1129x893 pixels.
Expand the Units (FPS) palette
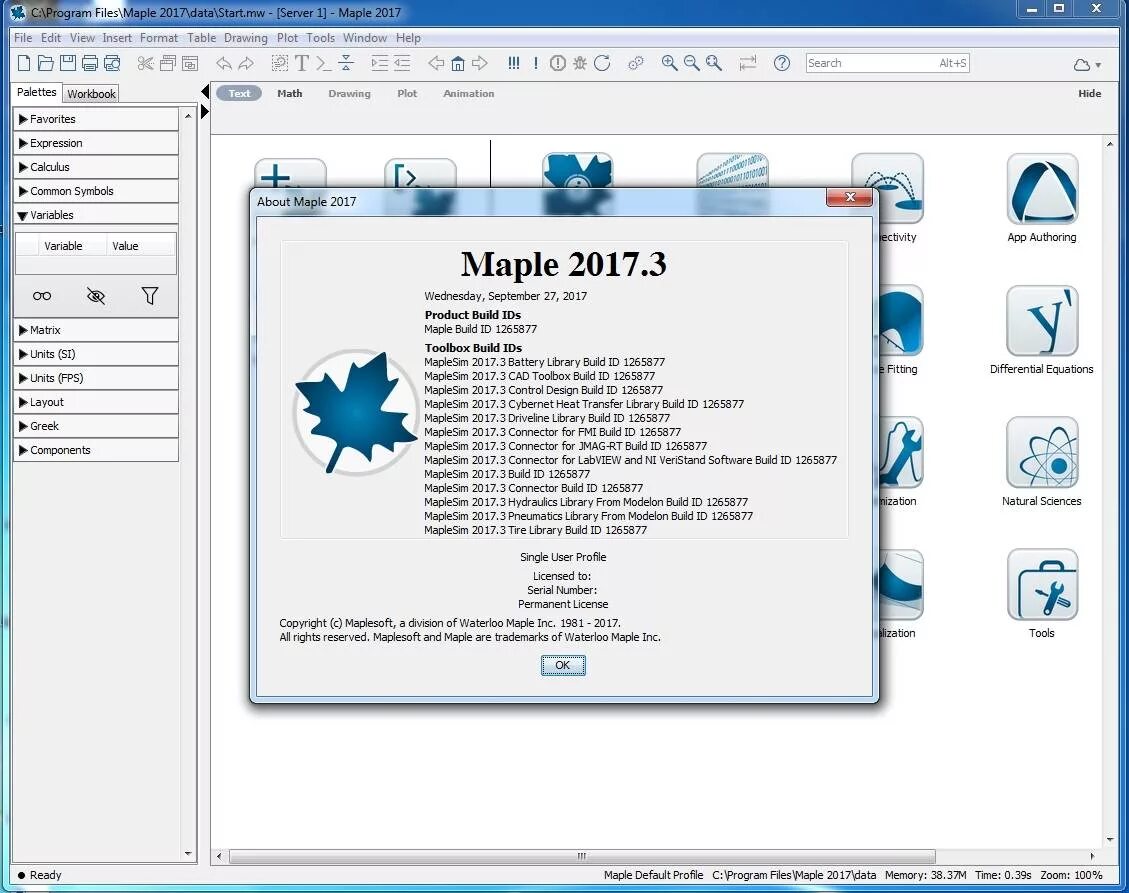pos(96,378)
